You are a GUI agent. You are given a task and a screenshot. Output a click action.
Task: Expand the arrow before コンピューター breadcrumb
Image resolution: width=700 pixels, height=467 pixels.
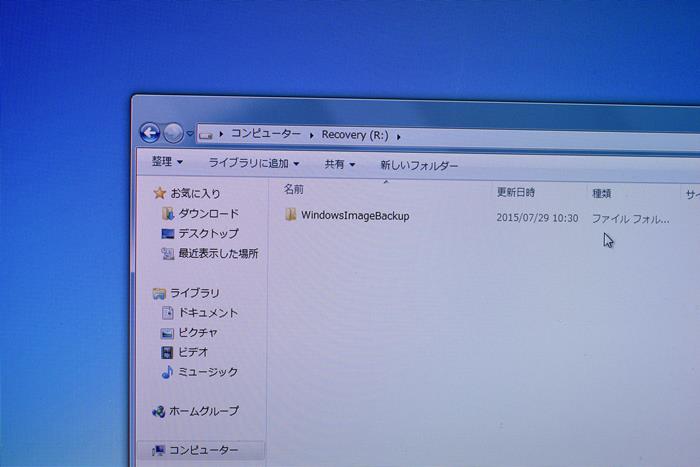tap(221, 134)
